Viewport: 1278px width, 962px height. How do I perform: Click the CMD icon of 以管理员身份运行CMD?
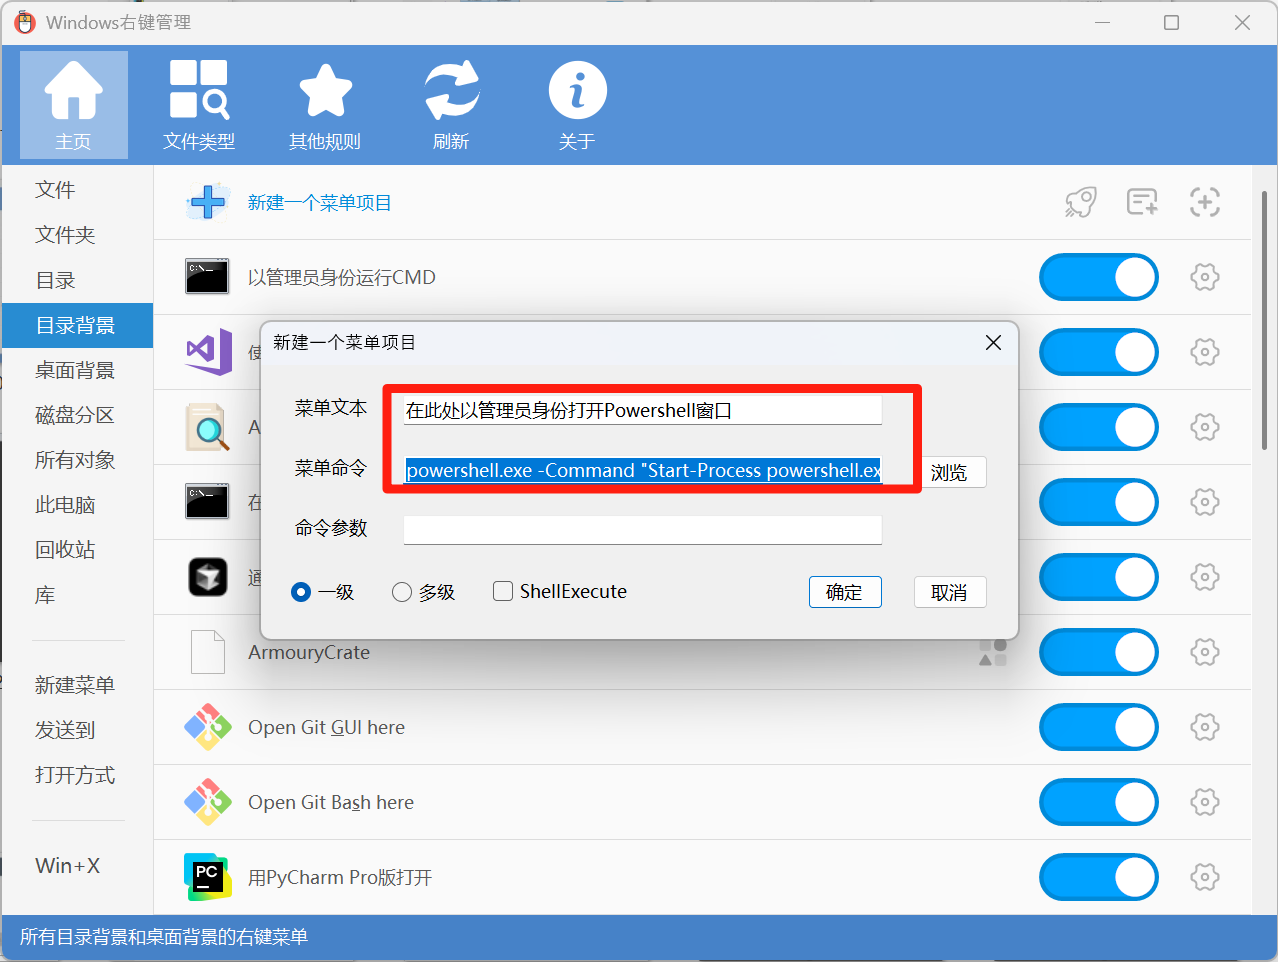click(x=207, y=277)
